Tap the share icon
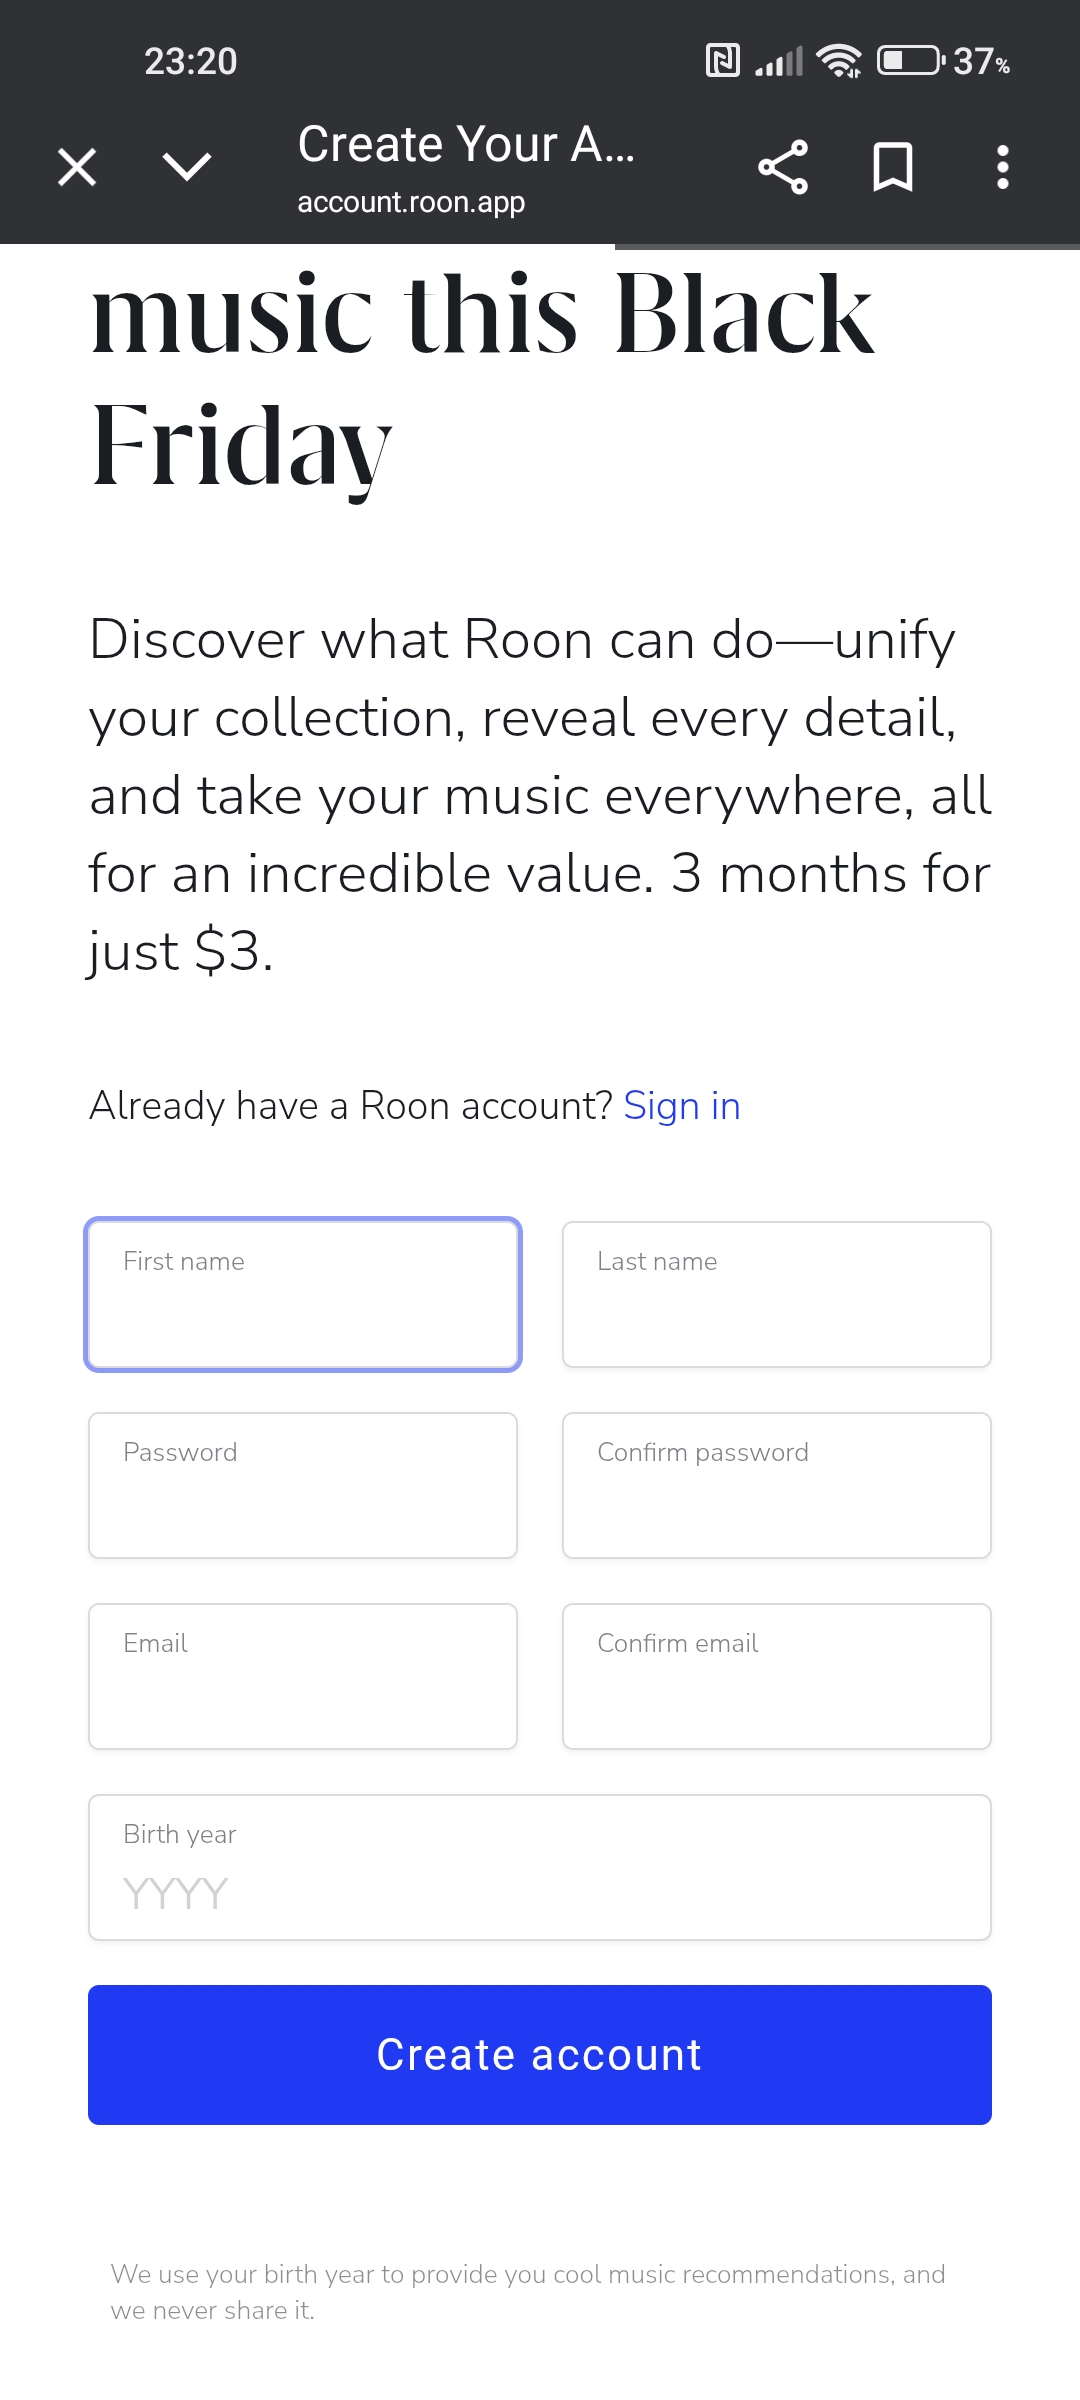This screenshot has height=2400, width=1080. click(x=783, y=167)
